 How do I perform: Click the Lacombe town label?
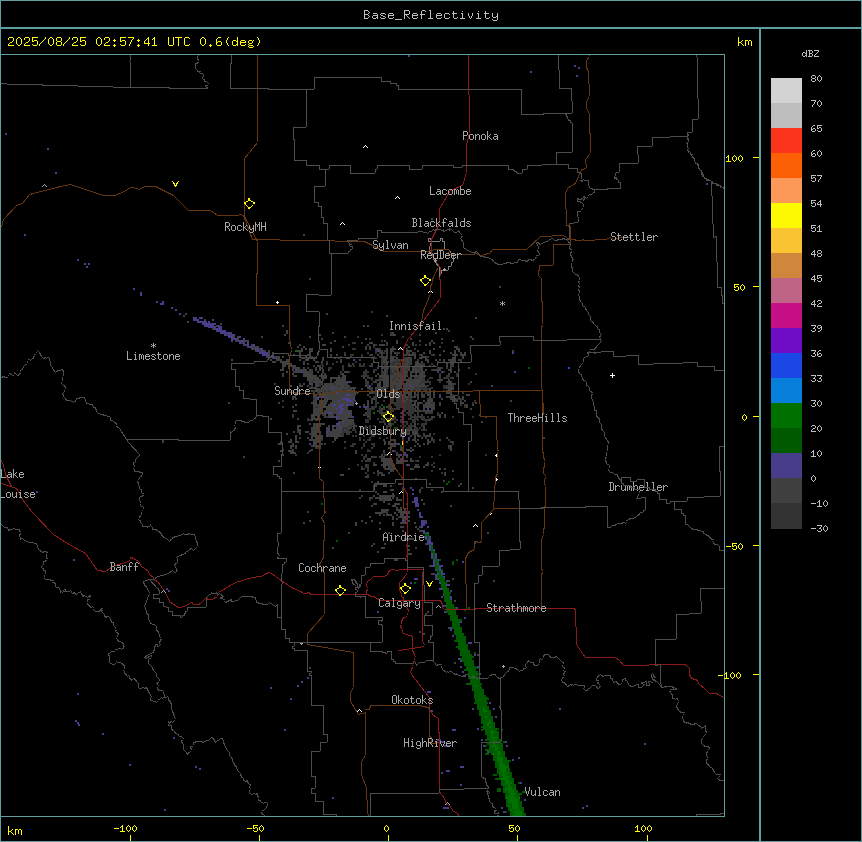[x=450, y=191]
